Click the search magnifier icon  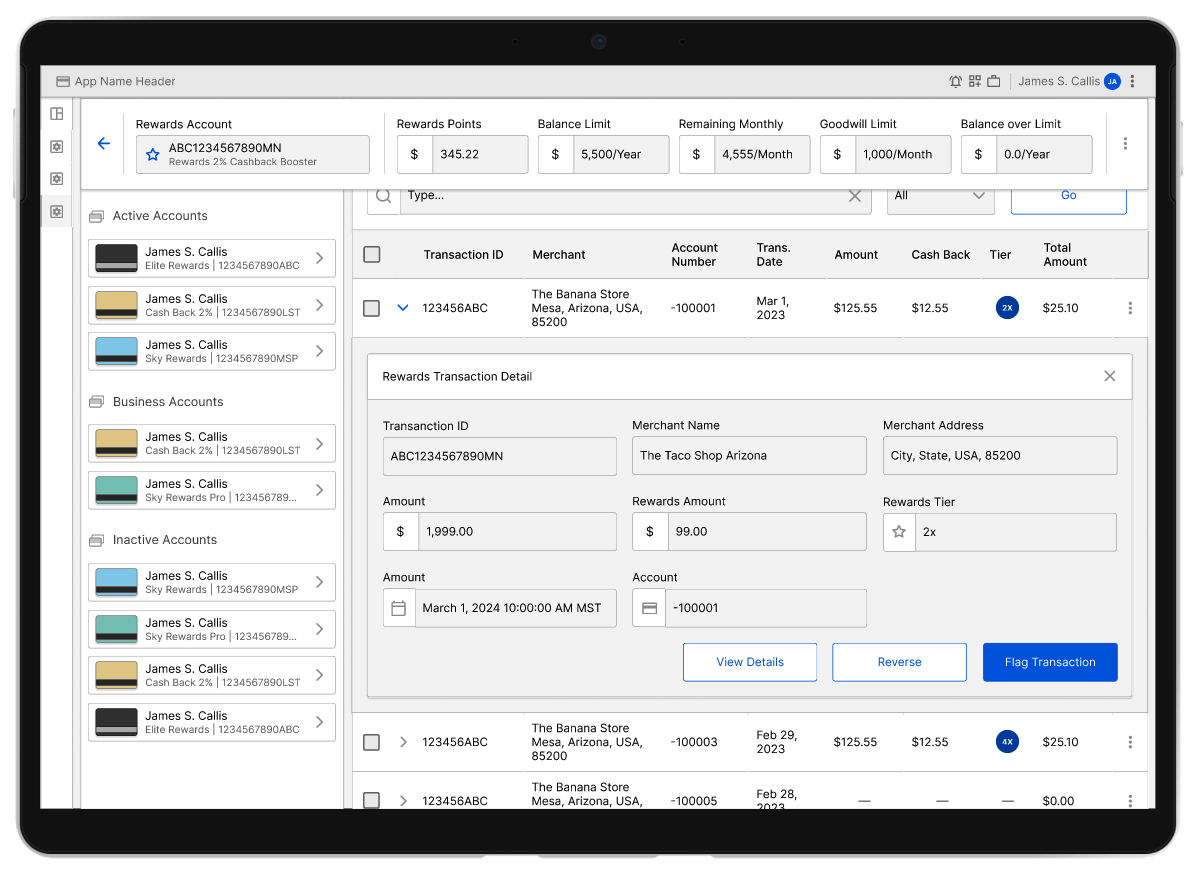tap(384, 196)
